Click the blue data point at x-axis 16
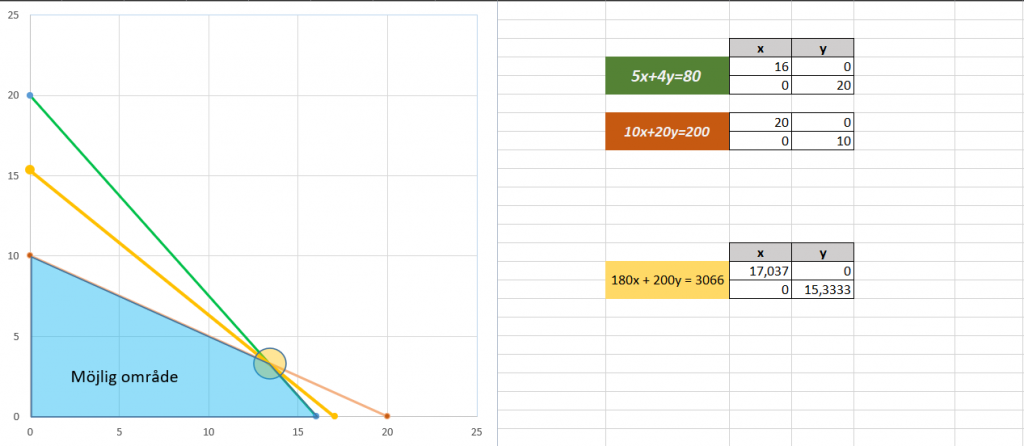Image resolution: width=1024 pixels, height=446 pixels. [316, 416]
